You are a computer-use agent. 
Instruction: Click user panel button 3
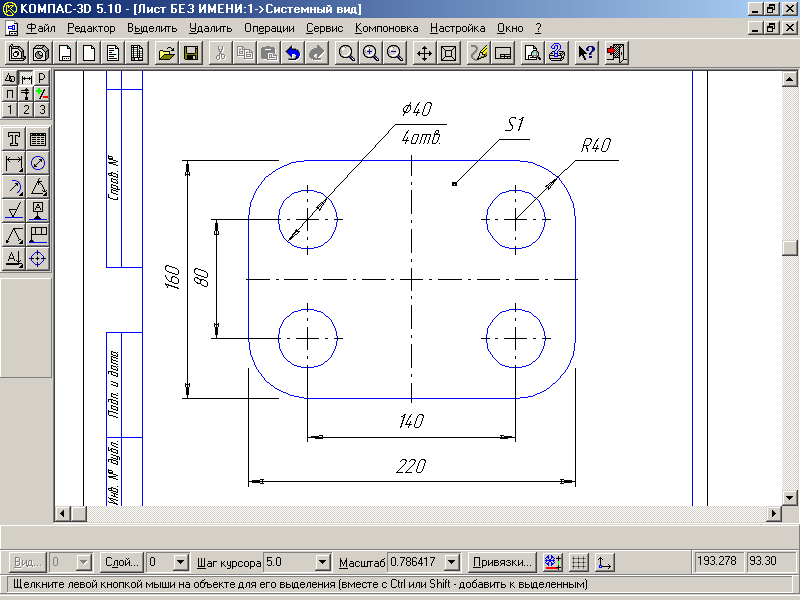[42, 110]
